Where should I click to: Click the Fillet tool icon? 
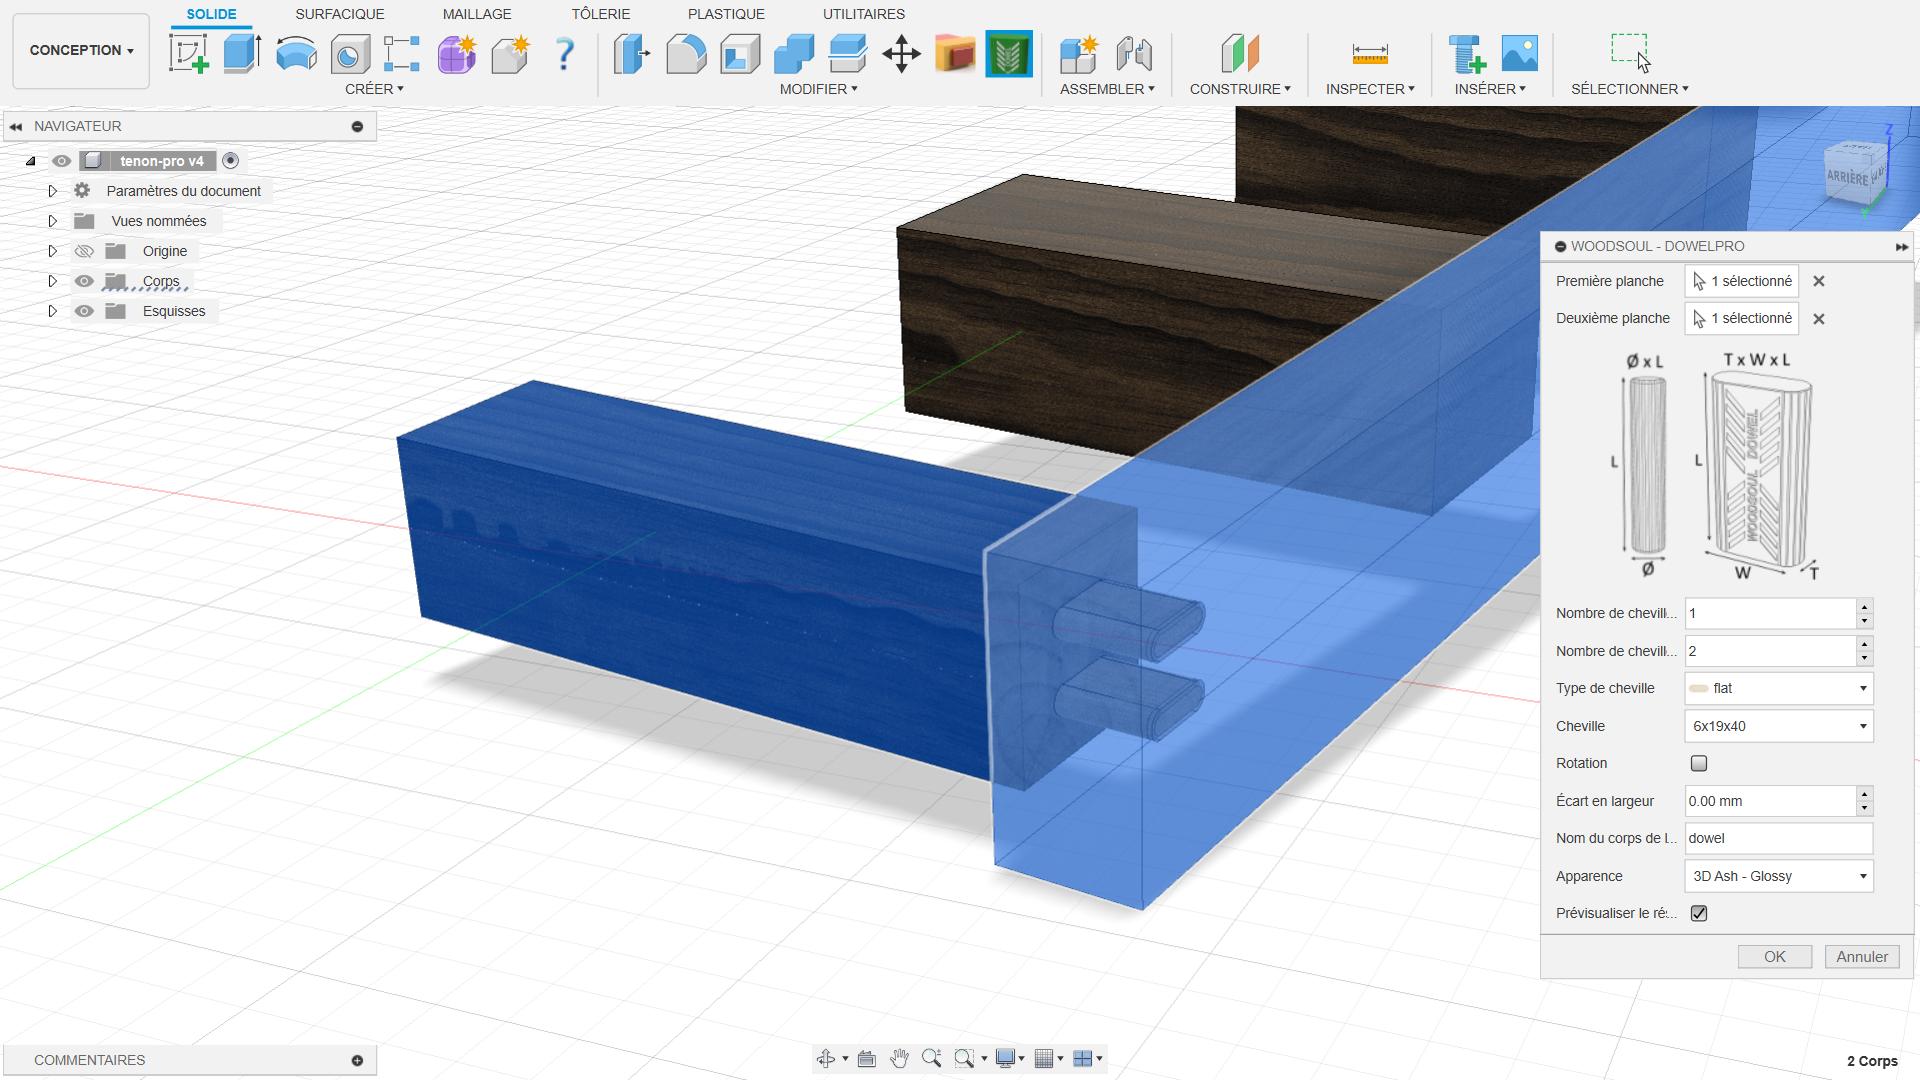[686, 54]
